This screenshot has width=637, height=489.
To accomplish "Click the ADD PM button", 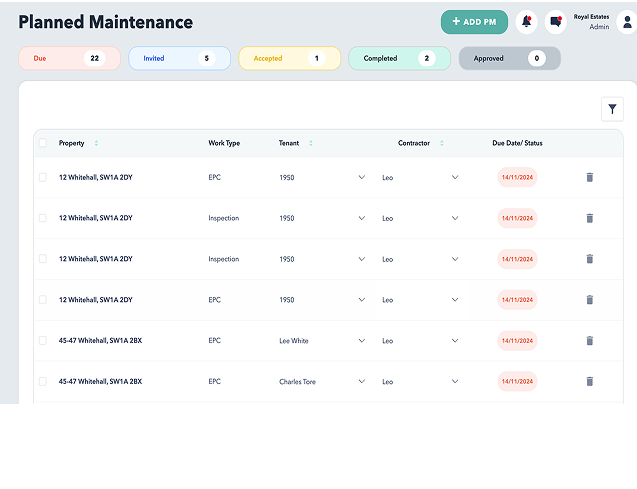I will [x=474, y=22].
